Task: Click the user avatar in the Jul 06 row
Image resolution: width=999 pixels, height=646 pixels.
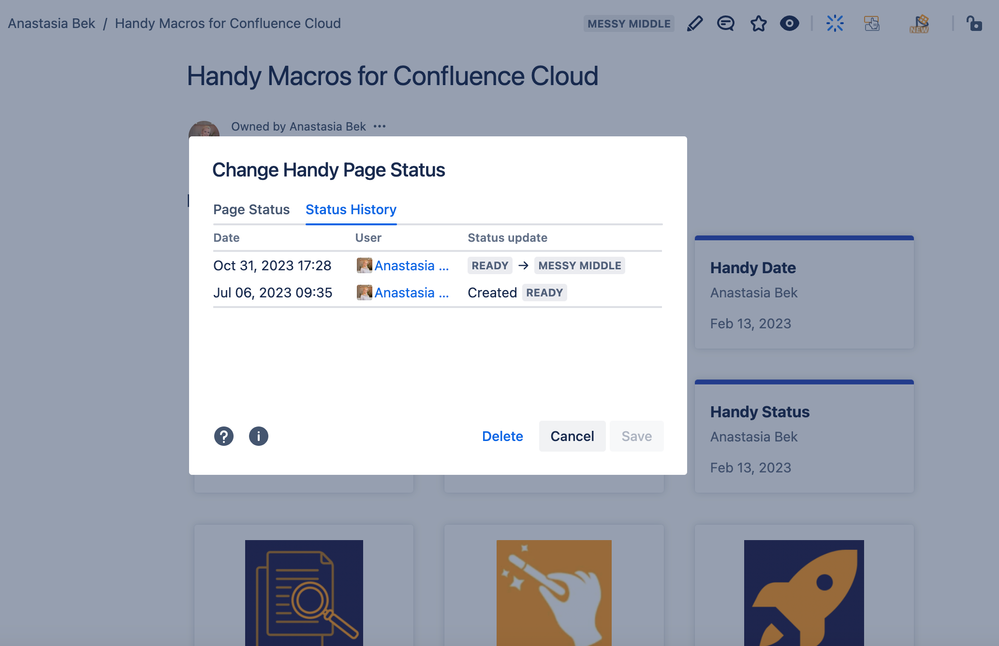Action: (364, 293)
